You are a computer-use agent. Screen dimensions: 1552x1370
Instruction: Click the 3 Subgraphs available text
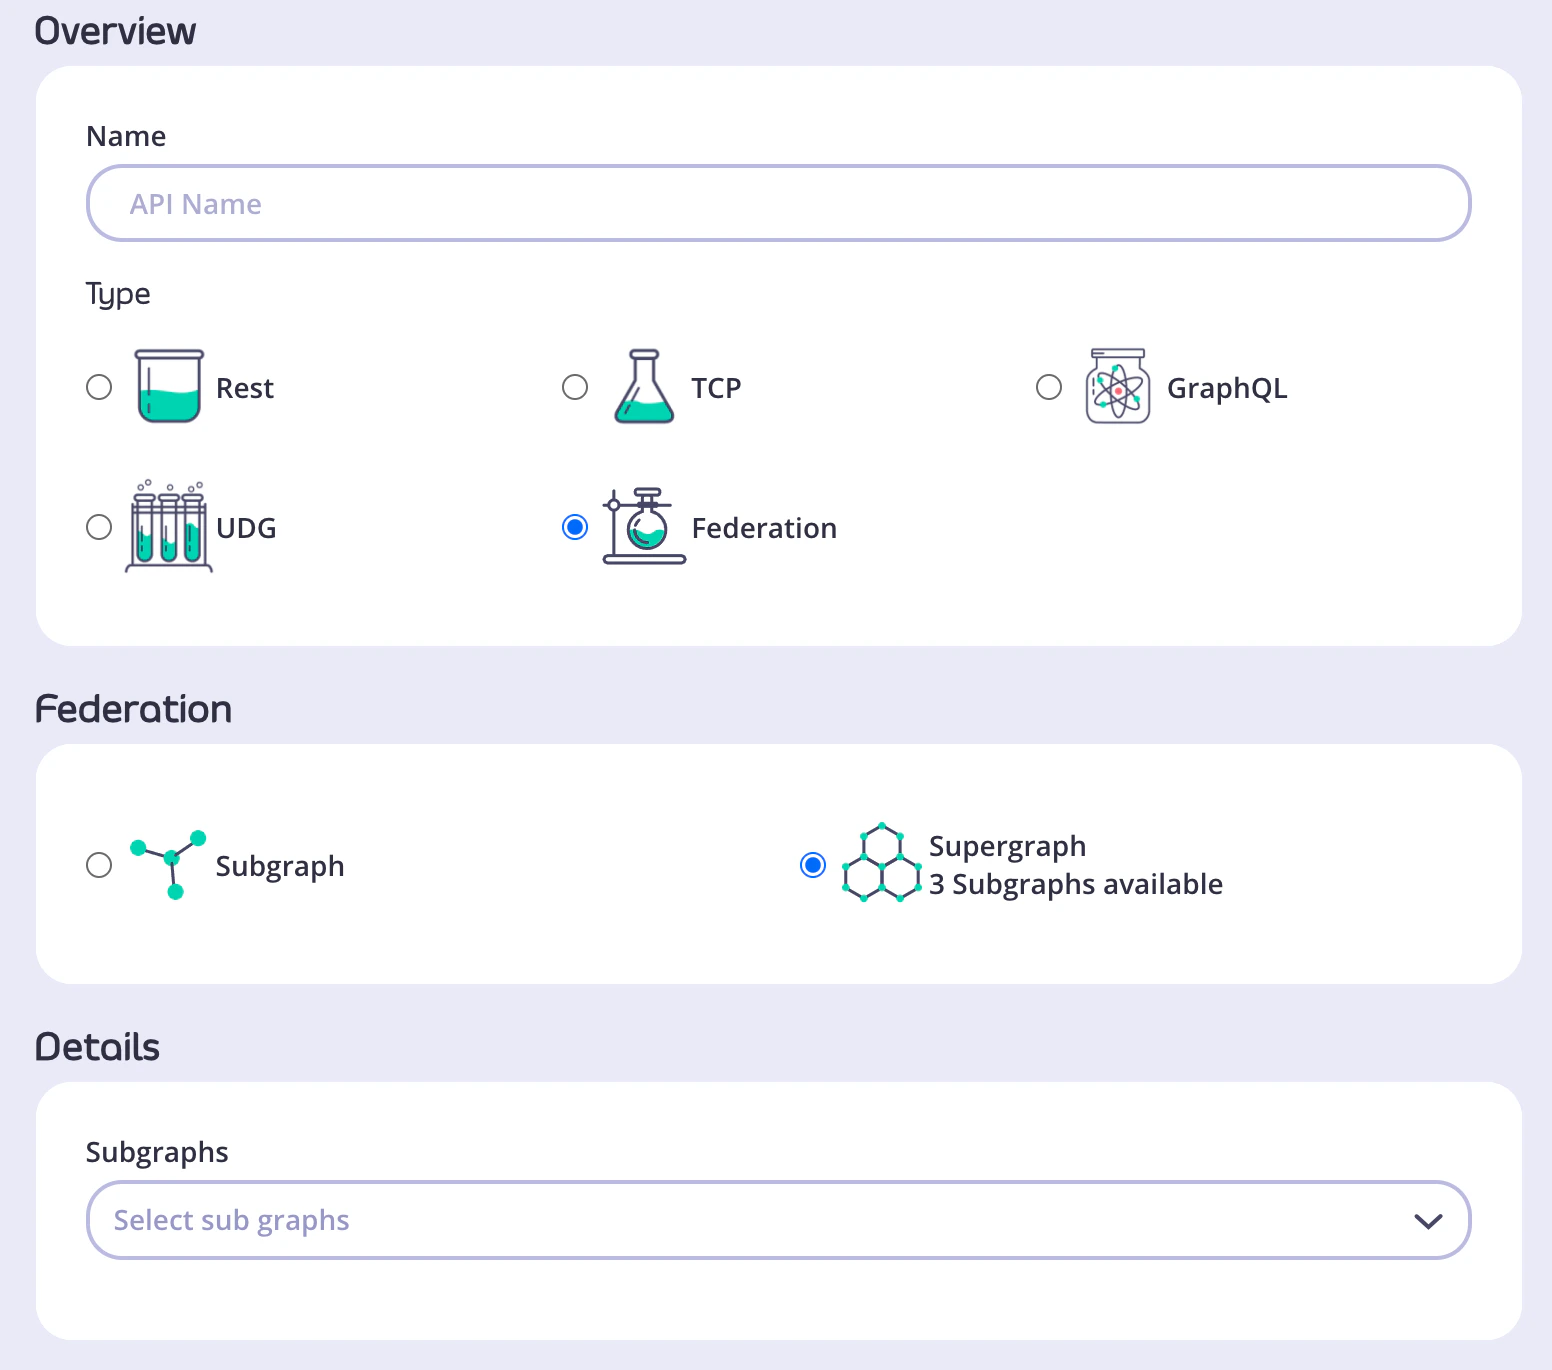pos(1075,884)
